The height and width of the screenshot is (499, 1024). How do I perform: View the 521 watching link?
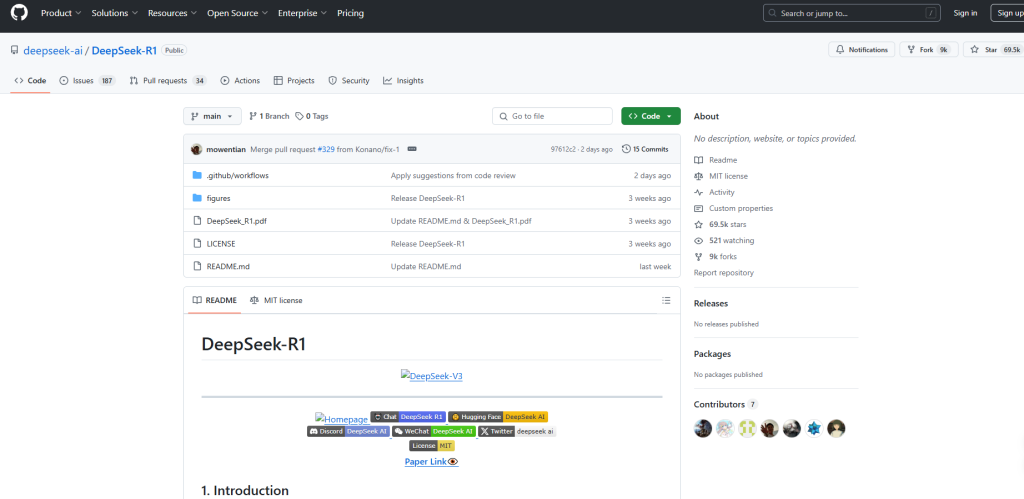(x=731, y=240)
